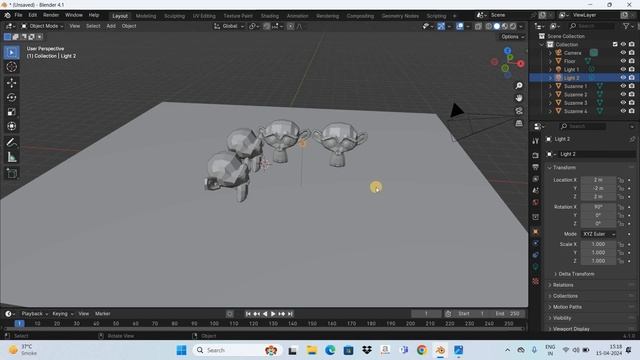640x360 pixels.
Task: Expand the Relations panel
Action: pyautogui.click(x=563, y=285)
